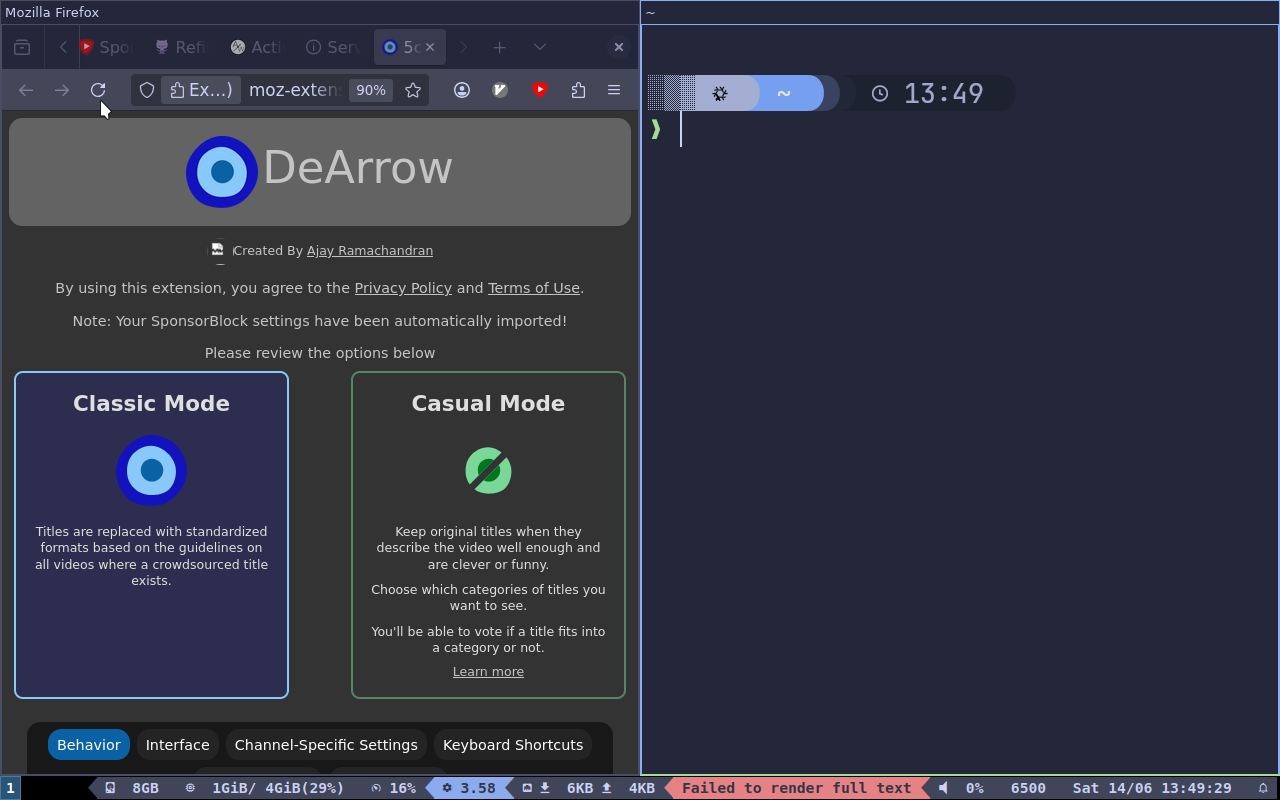This screenshot has height=800, width=1280.
Task: Click the terminal prompt ~ directory segment
Action: pos(784,93)
